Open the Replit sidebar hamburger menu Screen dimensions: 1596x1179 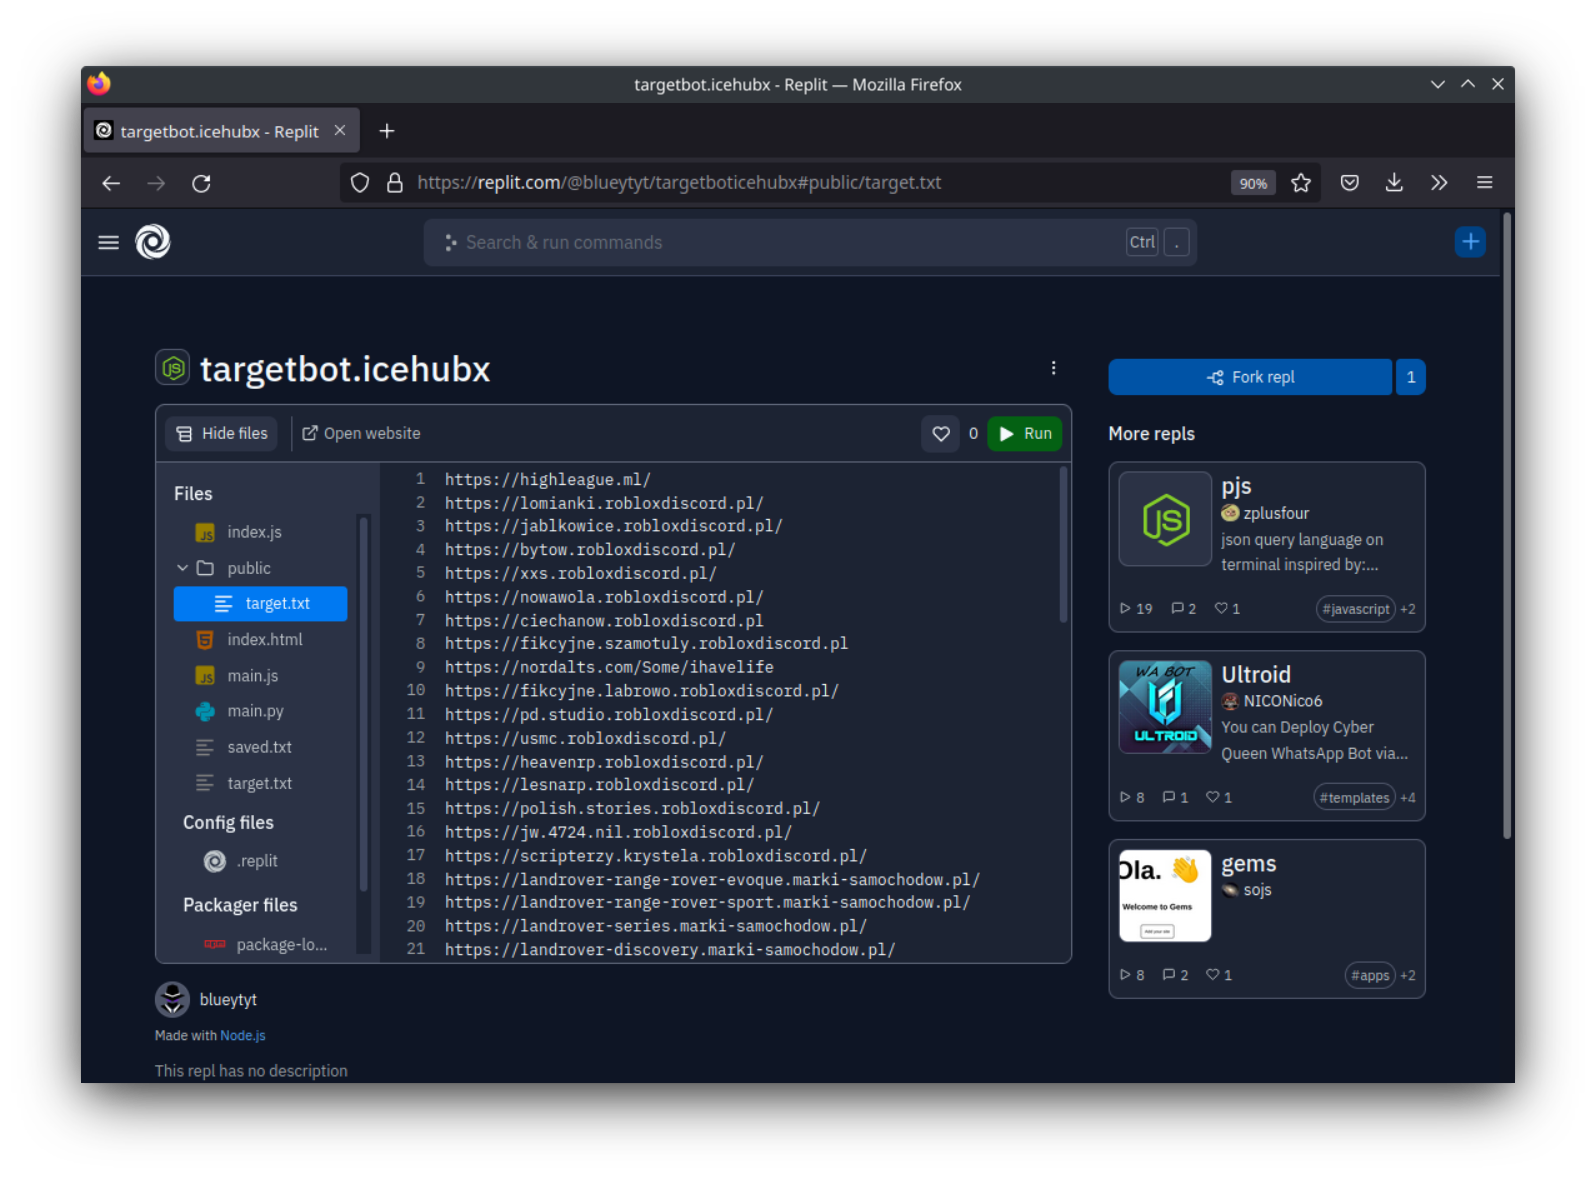point(108,242)
